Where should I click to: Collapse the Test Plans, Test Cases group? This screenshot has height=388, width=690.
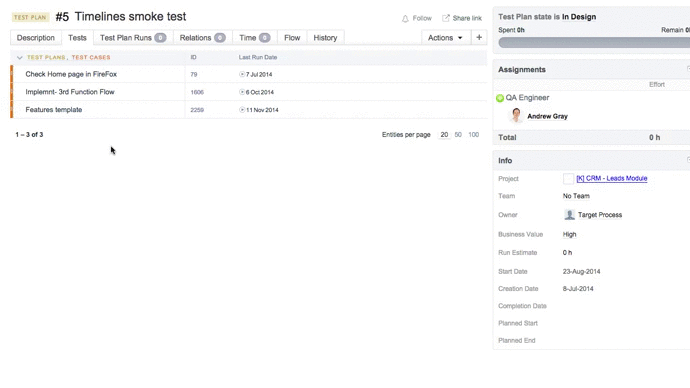19,58
